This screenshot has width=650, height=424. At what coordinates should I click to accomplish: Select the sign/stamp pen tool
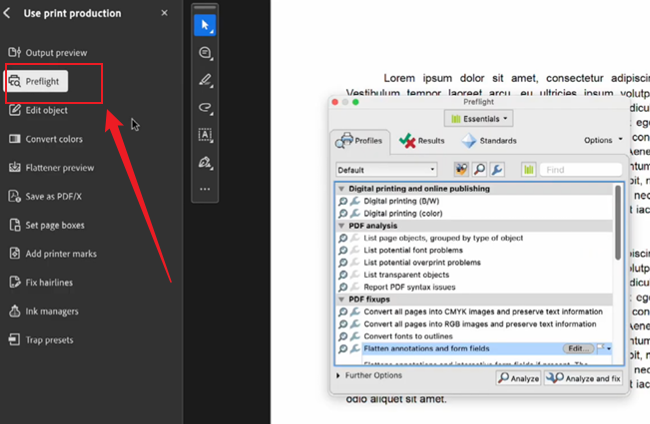(205, 162)
